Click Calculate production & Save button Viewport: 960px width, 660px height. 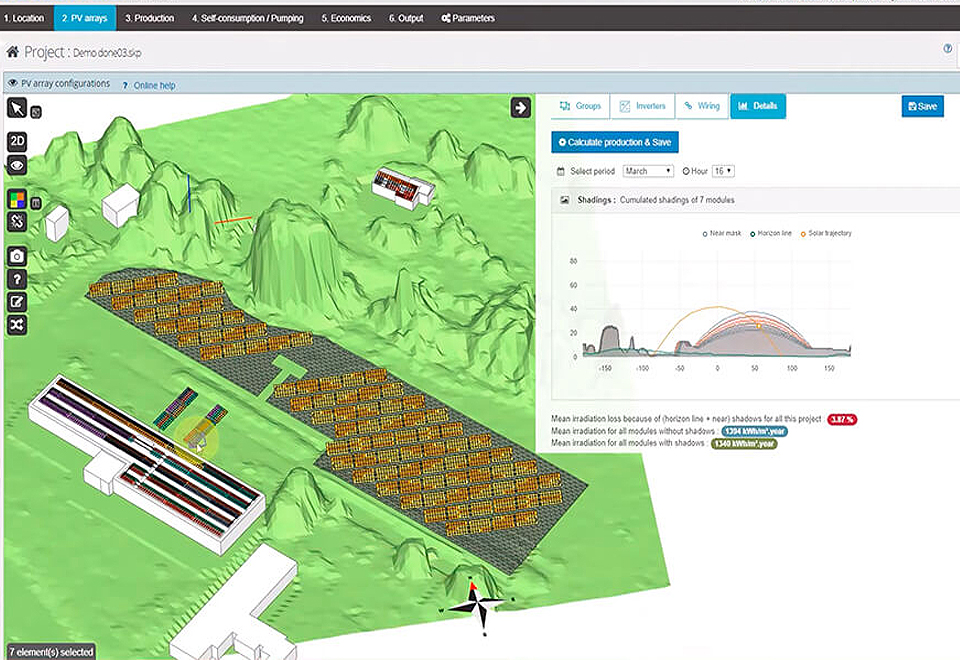[x=614, y=142]
